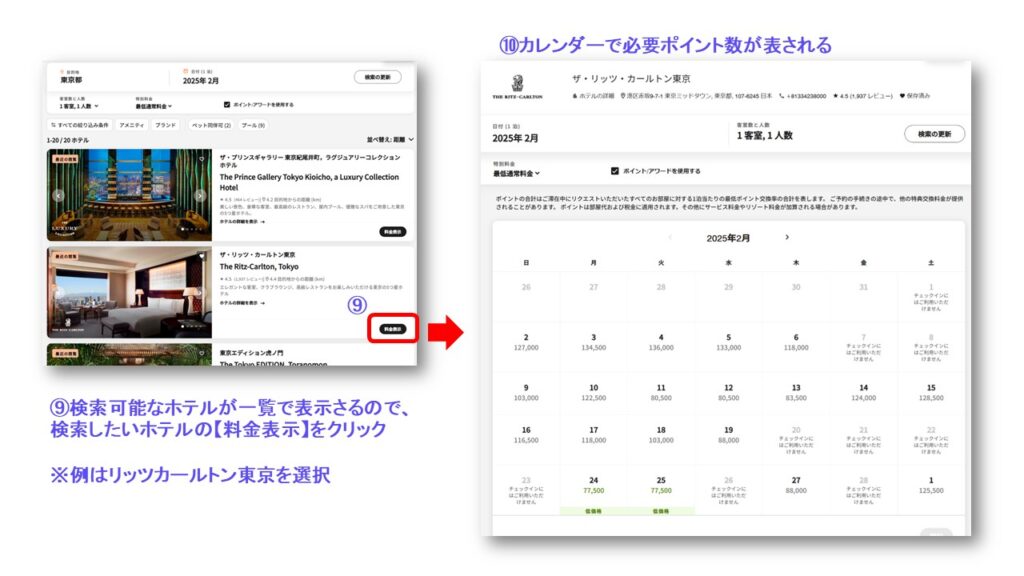Click previous photo arrow on Prince Gallery image
The width and height of the screenshot is (1024, 576).
pos(58,195)
